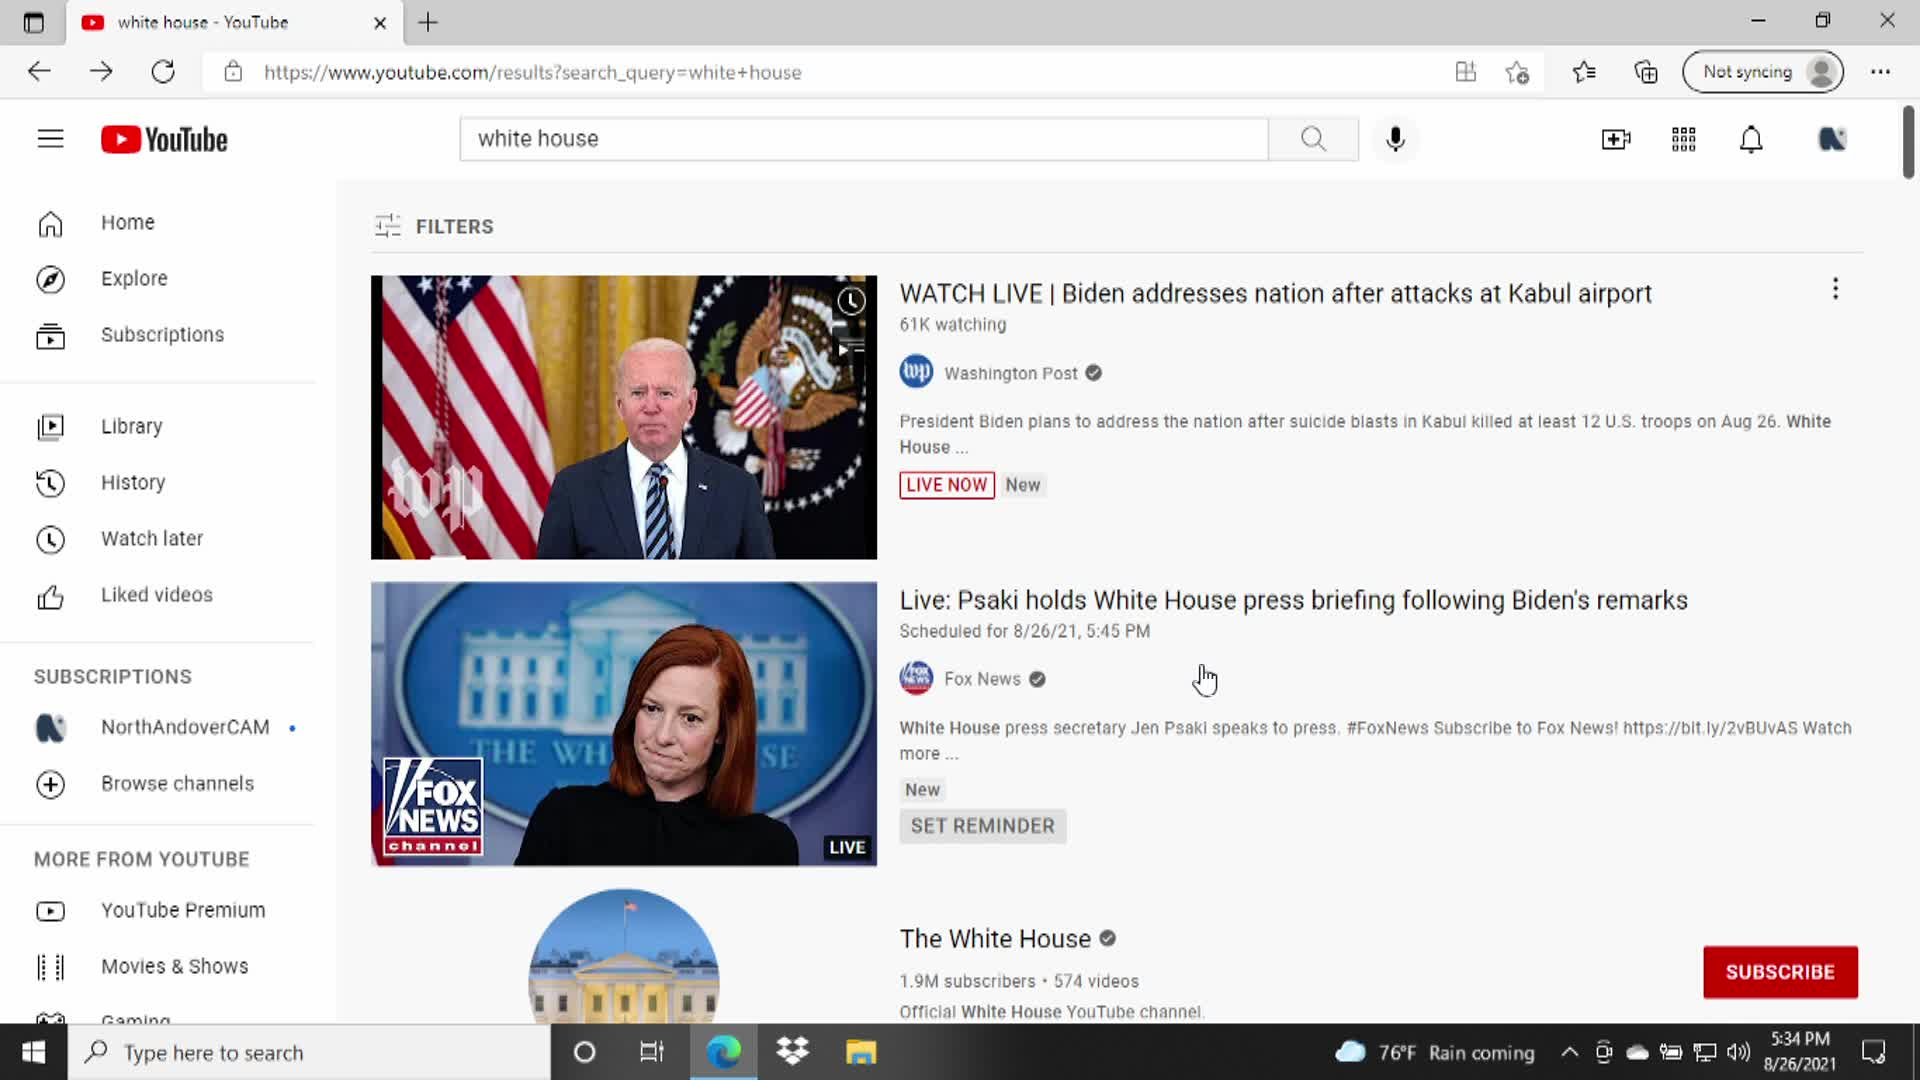Screen dimensions: 1920x1080
Task: Open Edge Collections icon
Action: pos(1645,72)
